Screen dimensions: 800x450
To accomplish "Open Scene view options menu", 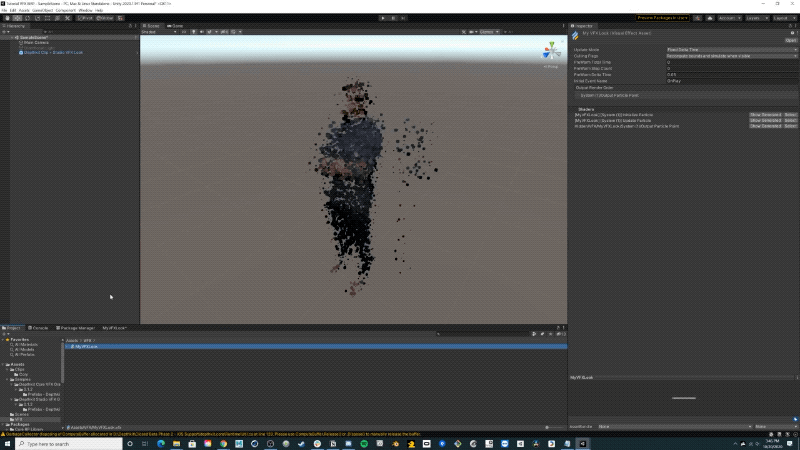I will (563, 26).
